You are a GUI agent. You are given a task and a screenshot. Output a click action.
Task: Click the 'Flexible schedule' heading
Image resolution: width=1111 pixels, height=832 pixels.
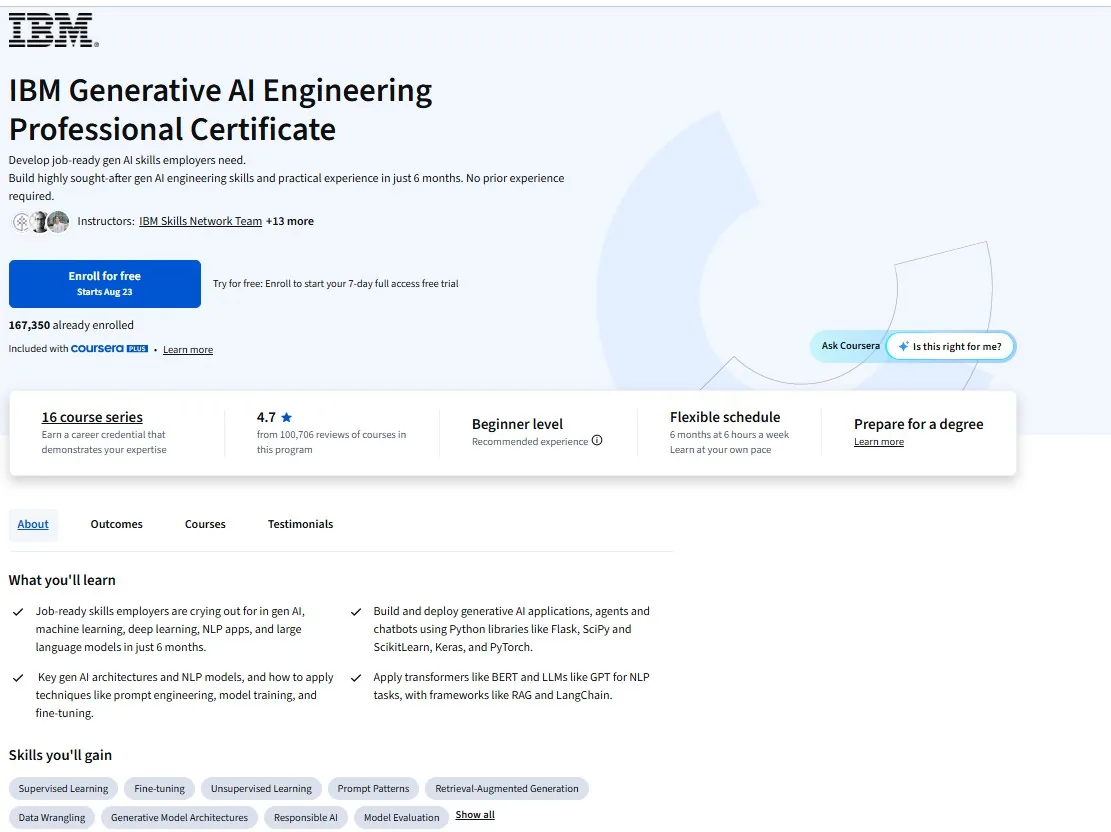725,417
